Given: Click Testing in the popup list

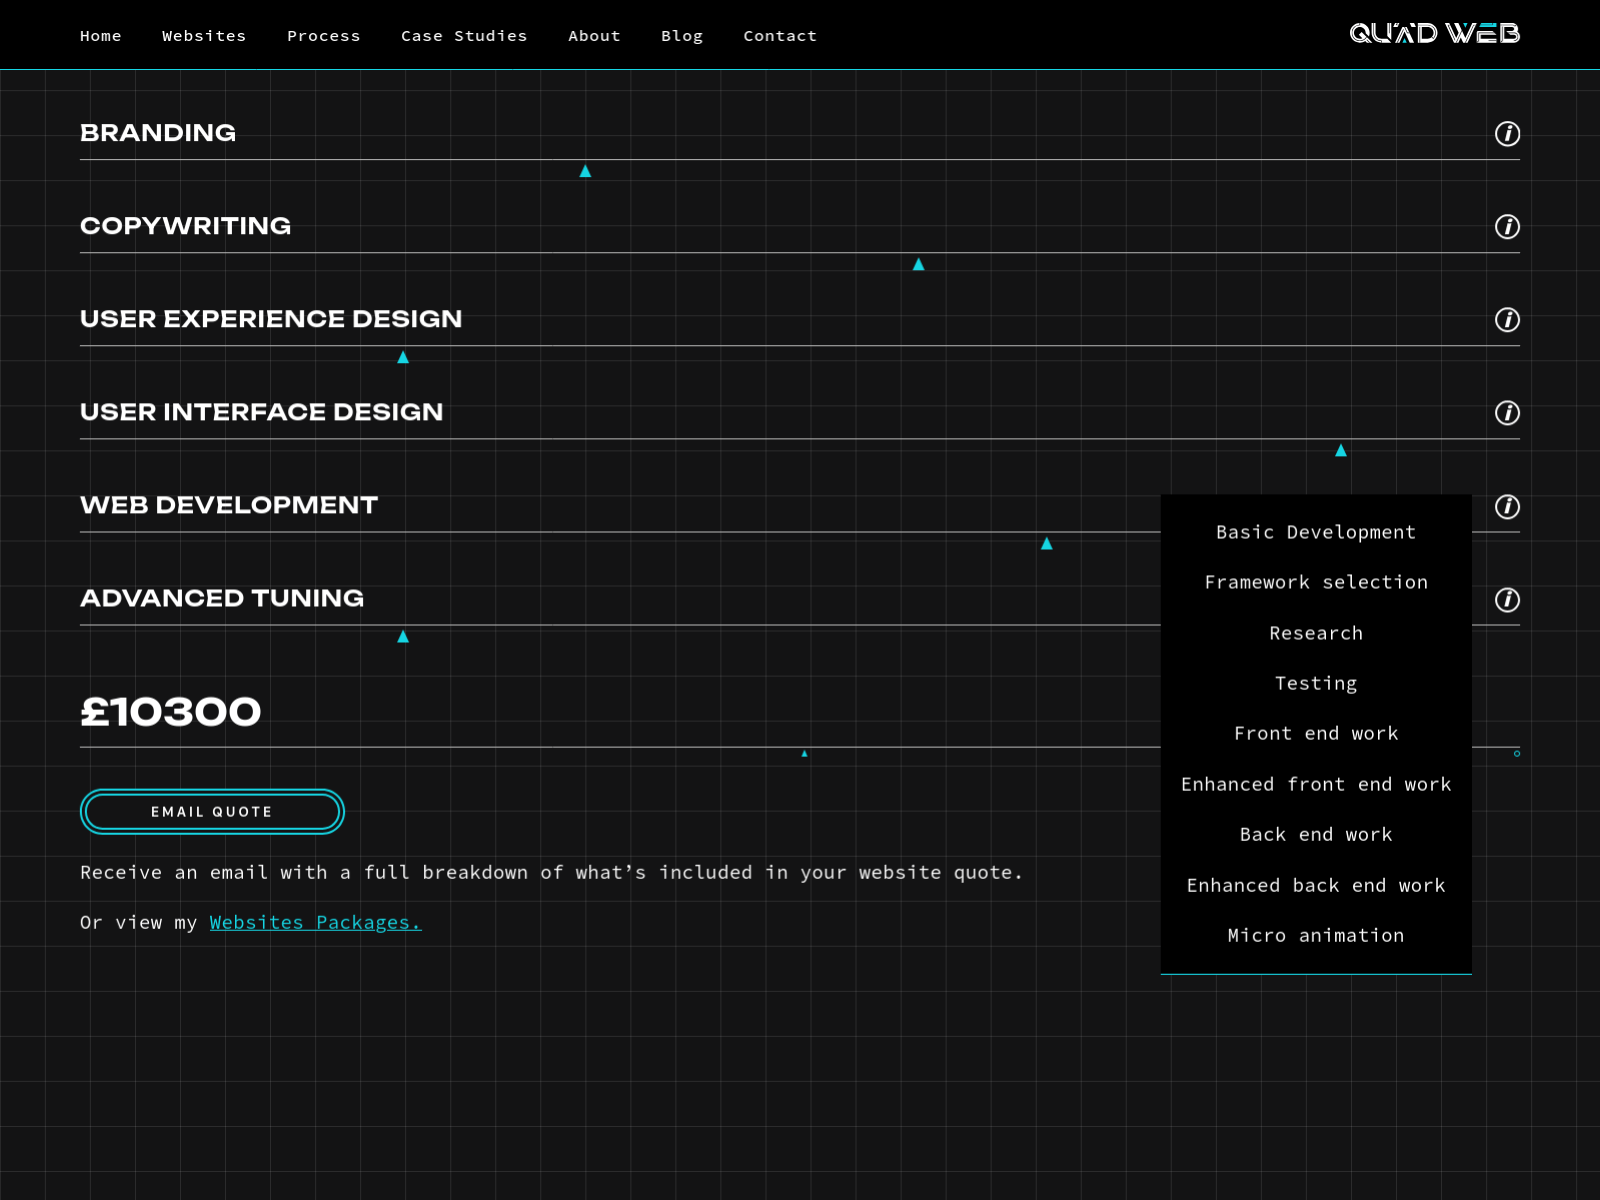Looking at the screenshot, I should tap(1316, 684).
